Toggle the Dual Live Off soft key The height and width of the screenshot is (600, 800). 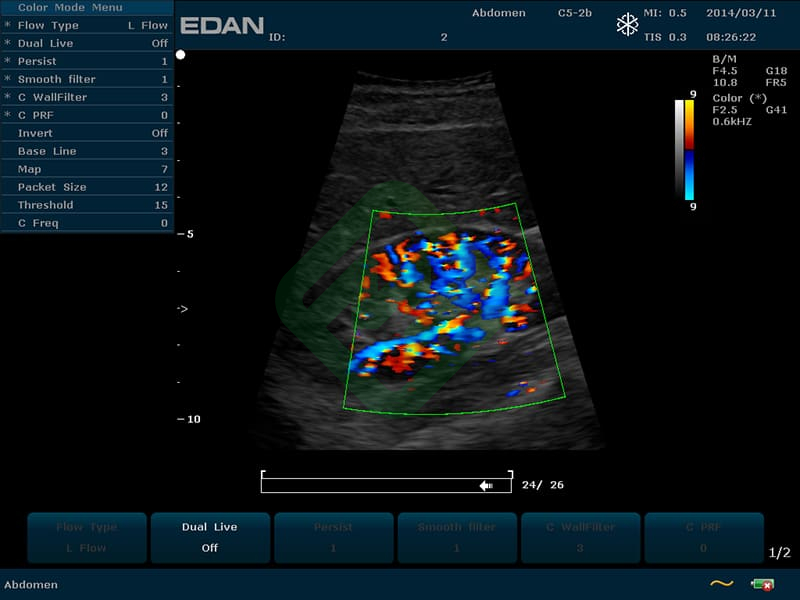210,537
